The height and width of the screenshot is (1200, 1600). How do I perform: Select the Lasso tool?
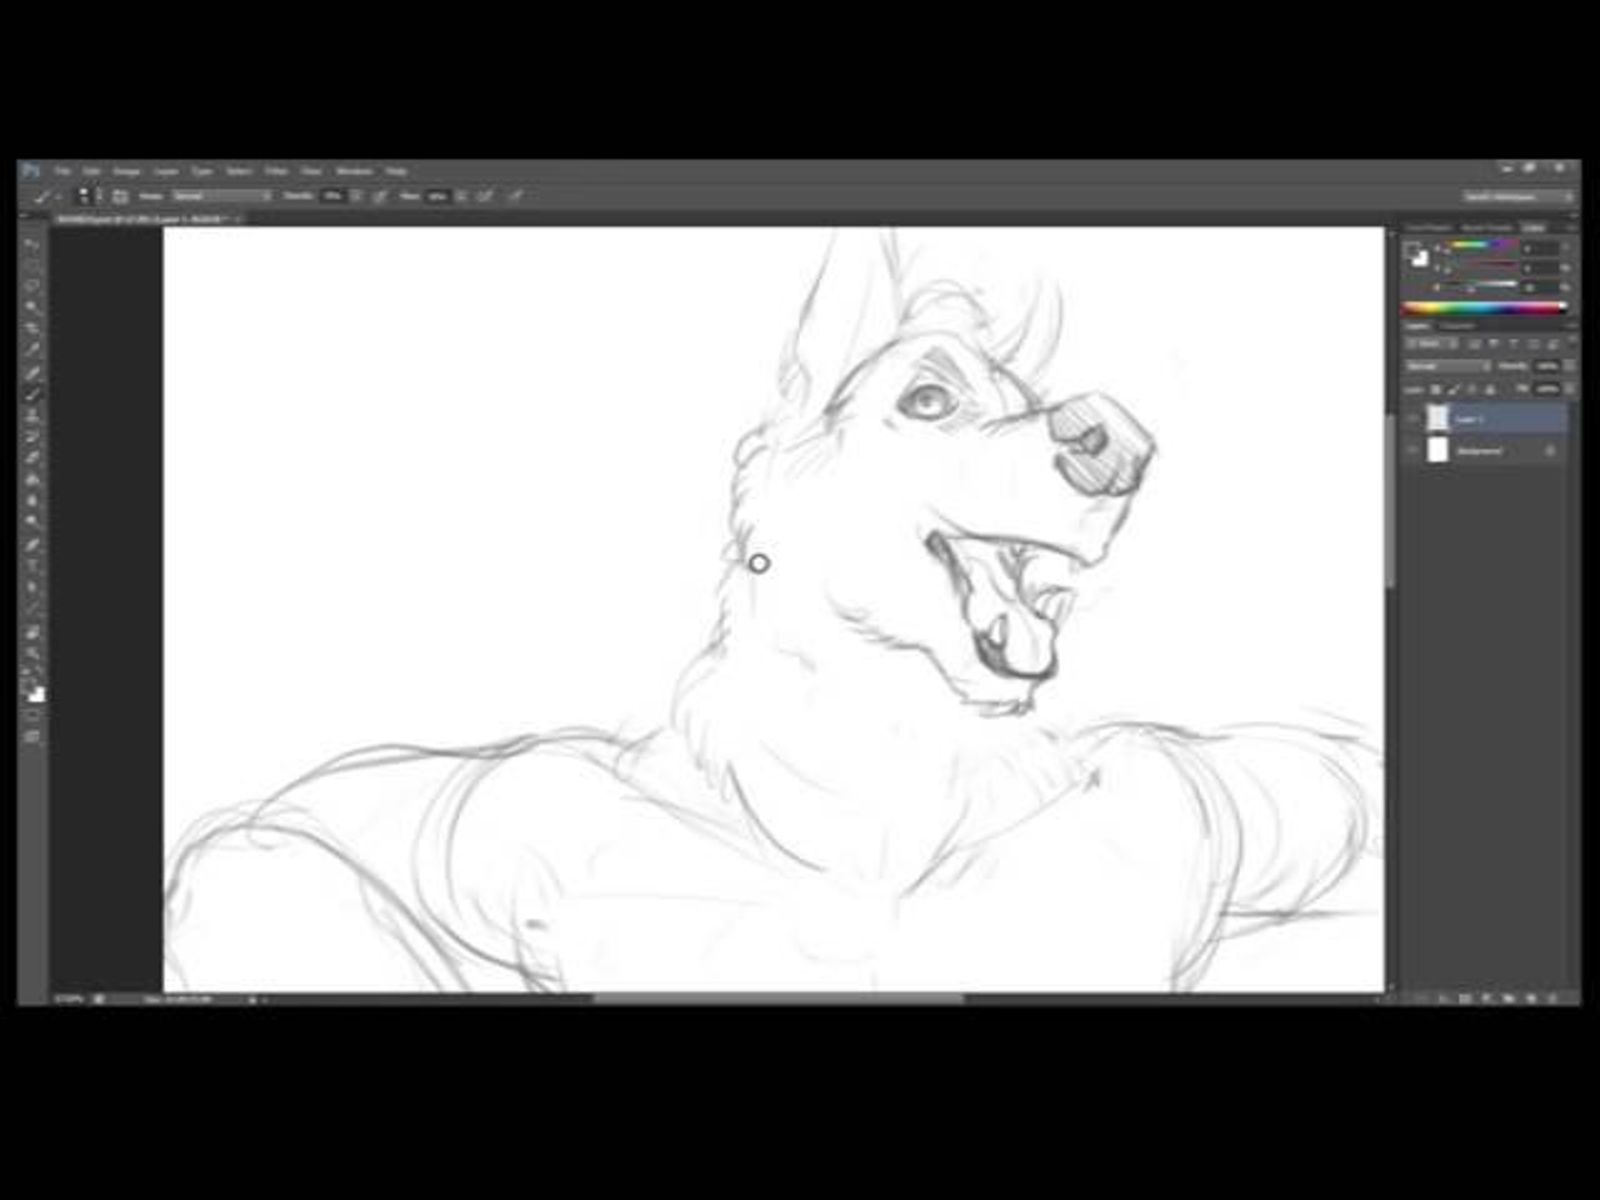(32, 285)
